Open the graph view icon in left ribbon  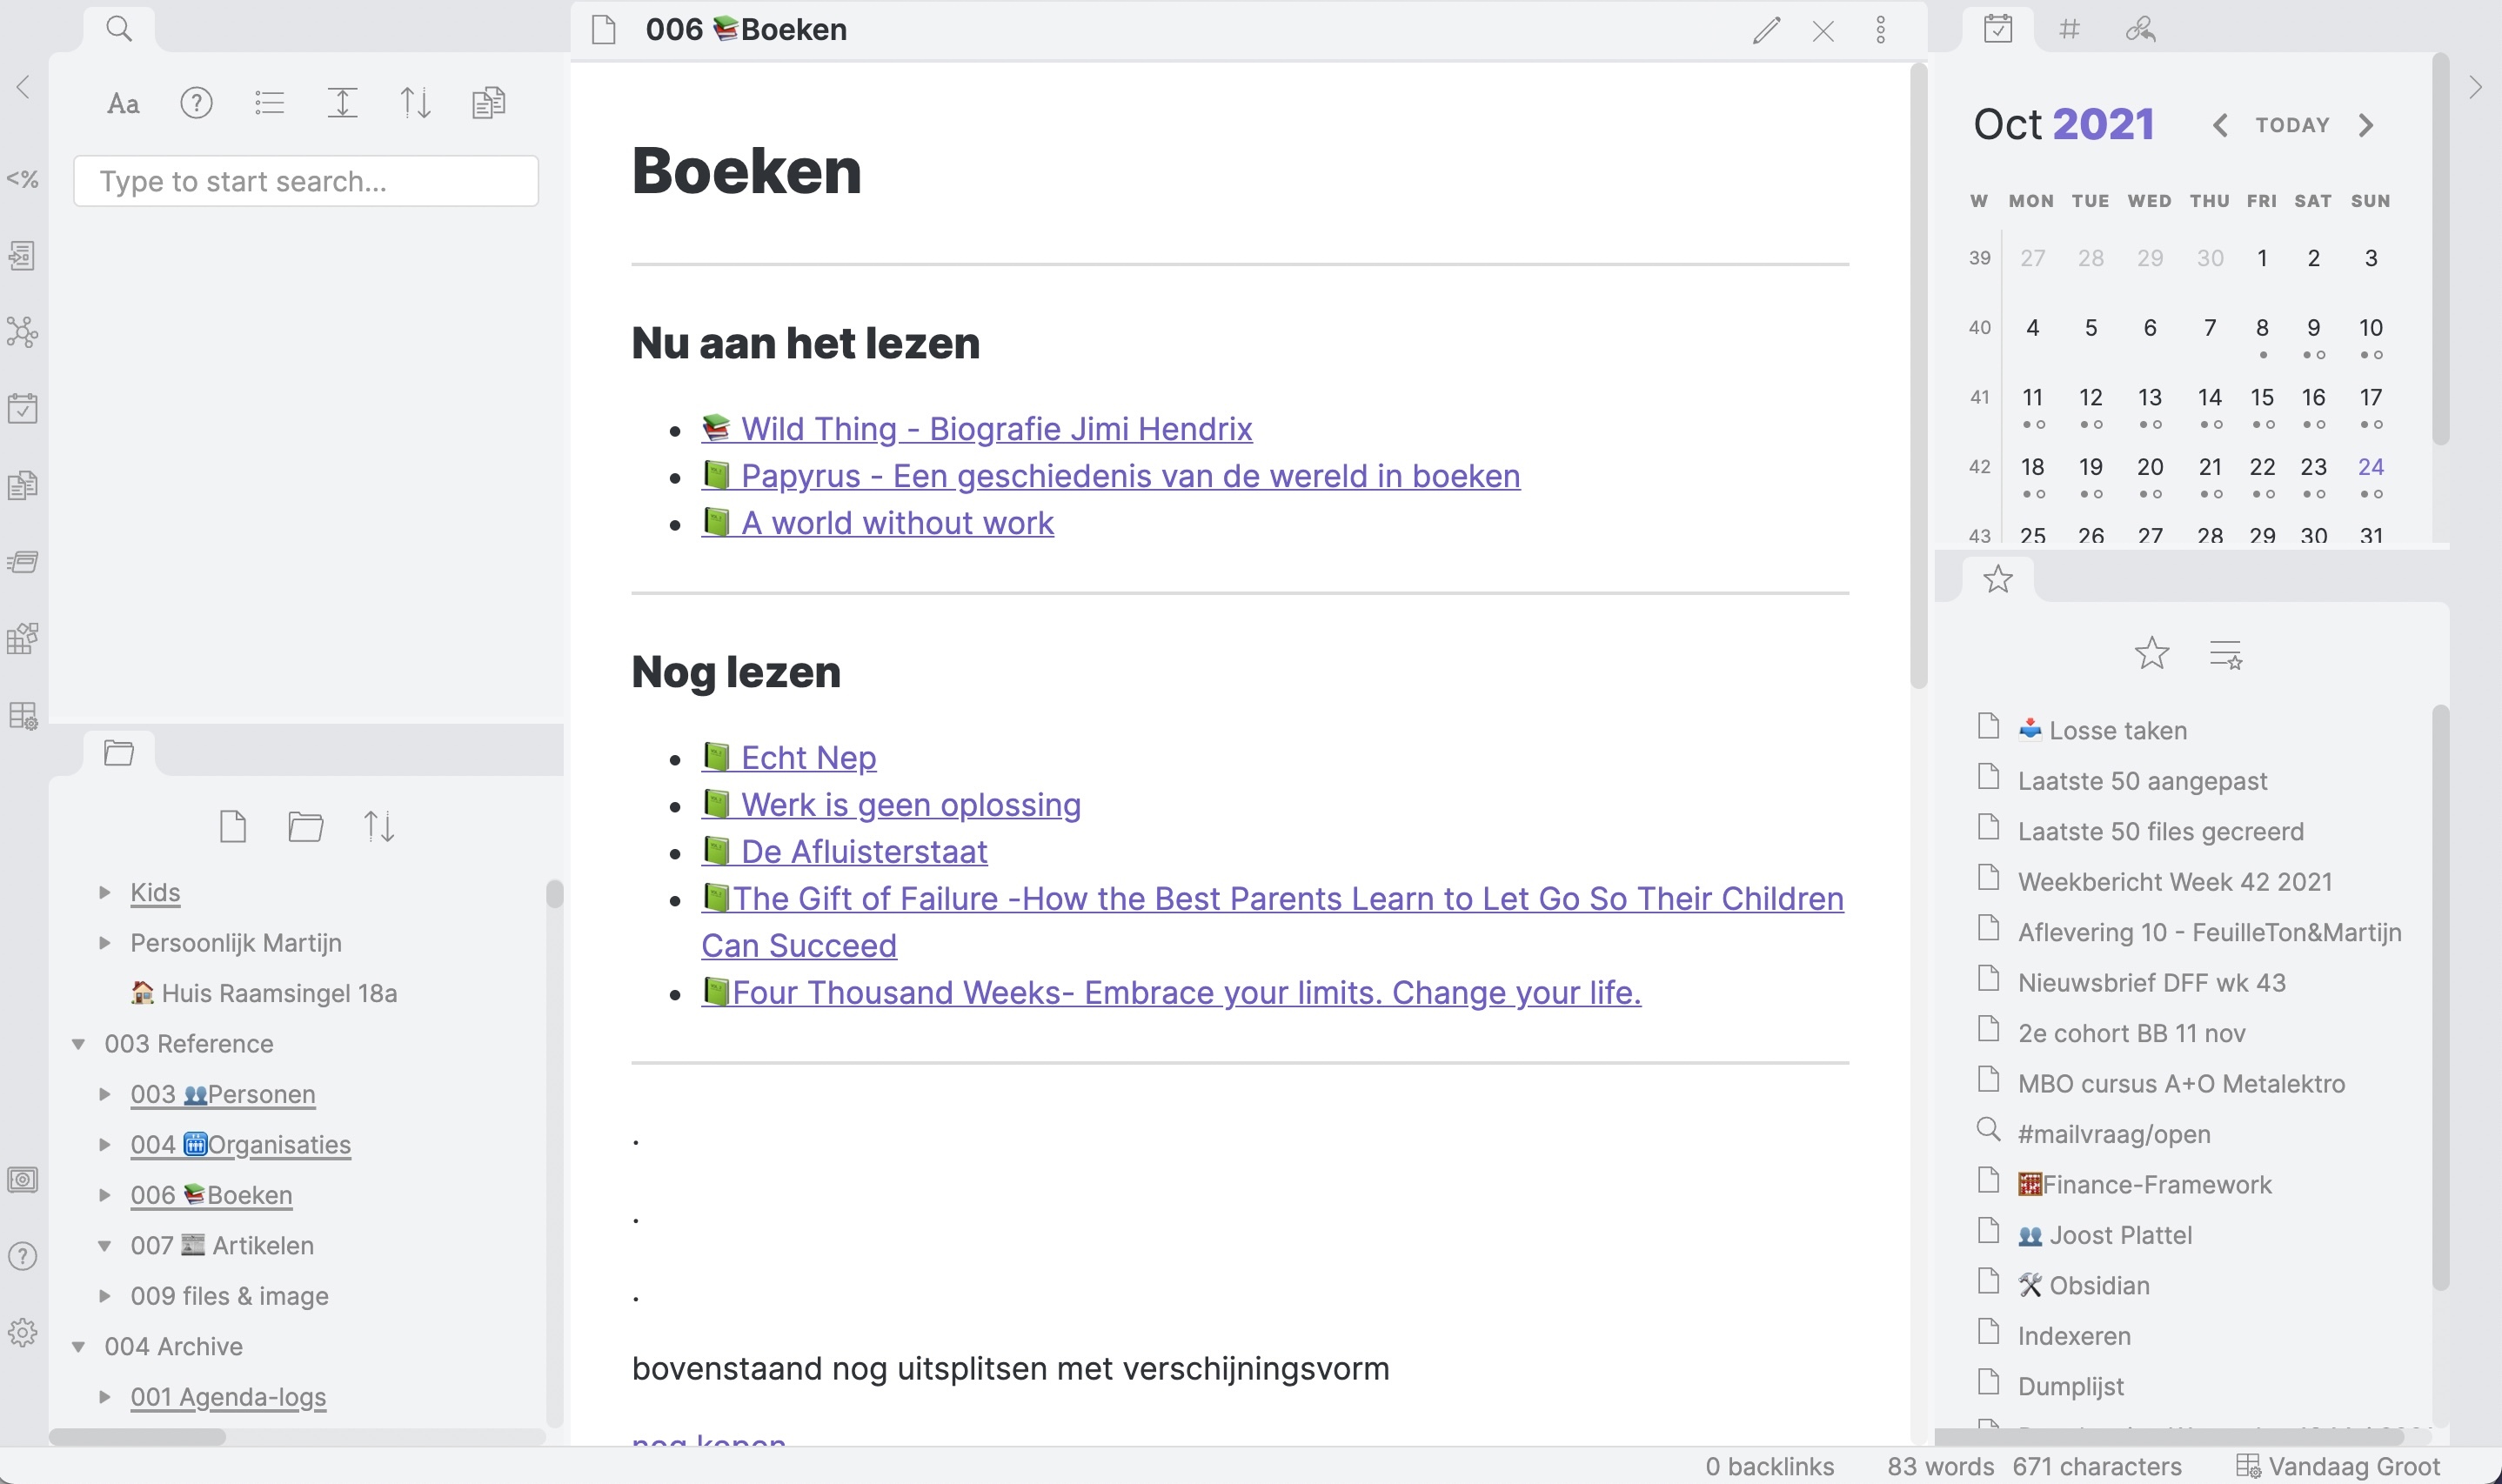coord(22,332)
